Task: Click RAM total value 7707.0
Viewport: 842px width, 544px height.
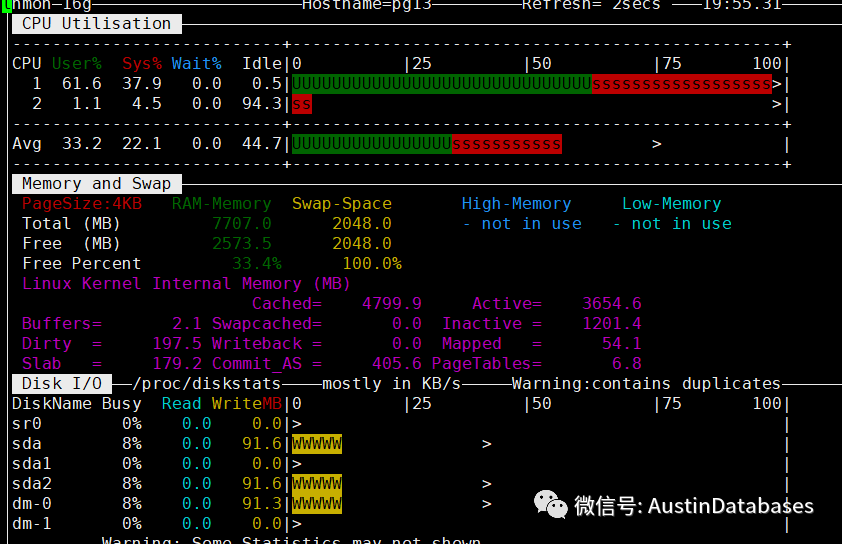Action: point(242,223)
